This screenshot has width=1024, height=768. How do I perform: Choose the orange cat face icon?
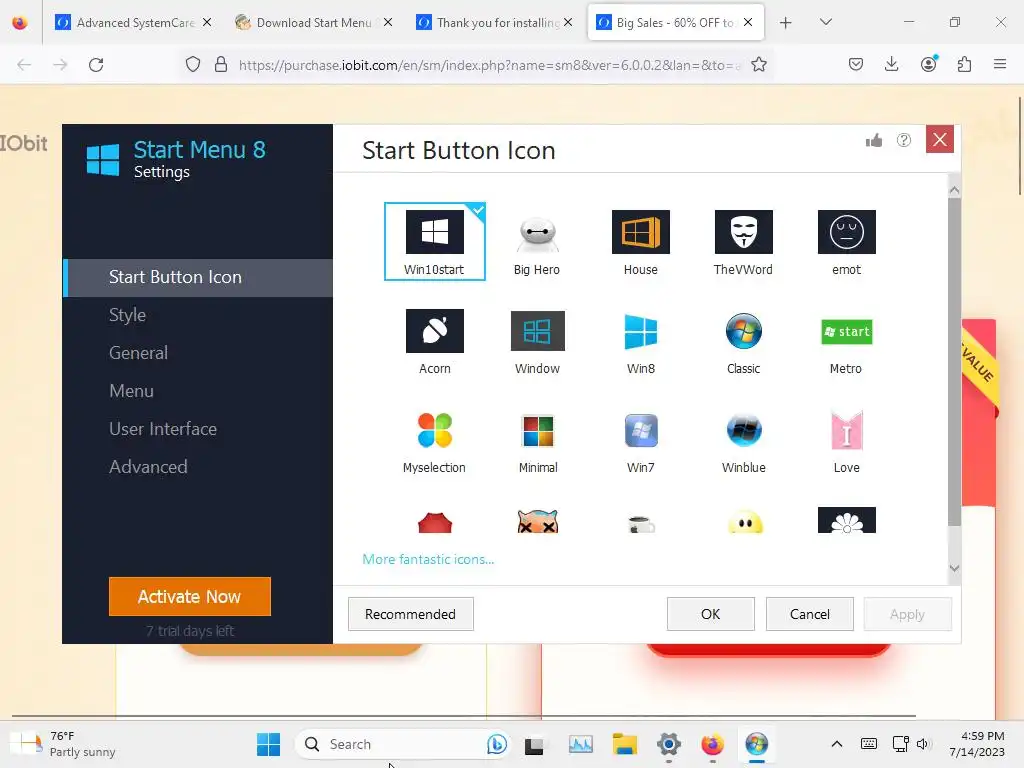537,521
